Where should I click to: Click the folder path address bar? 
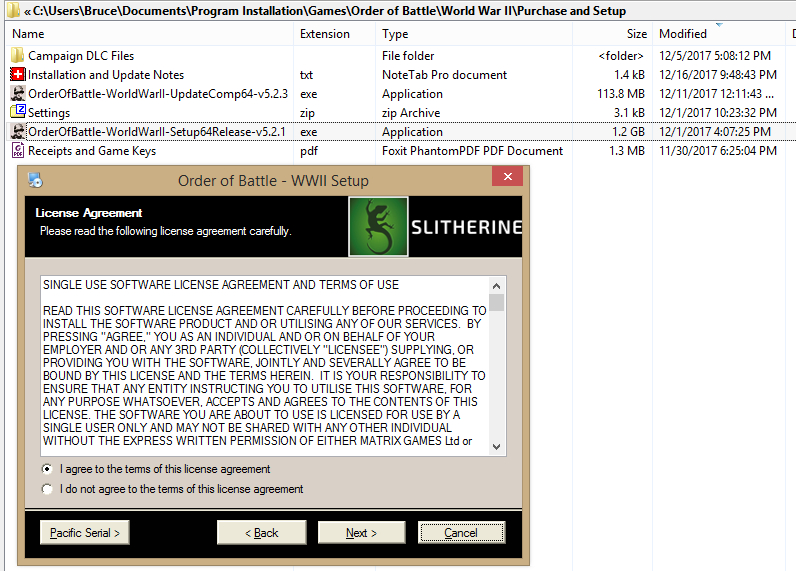point(398,11)
